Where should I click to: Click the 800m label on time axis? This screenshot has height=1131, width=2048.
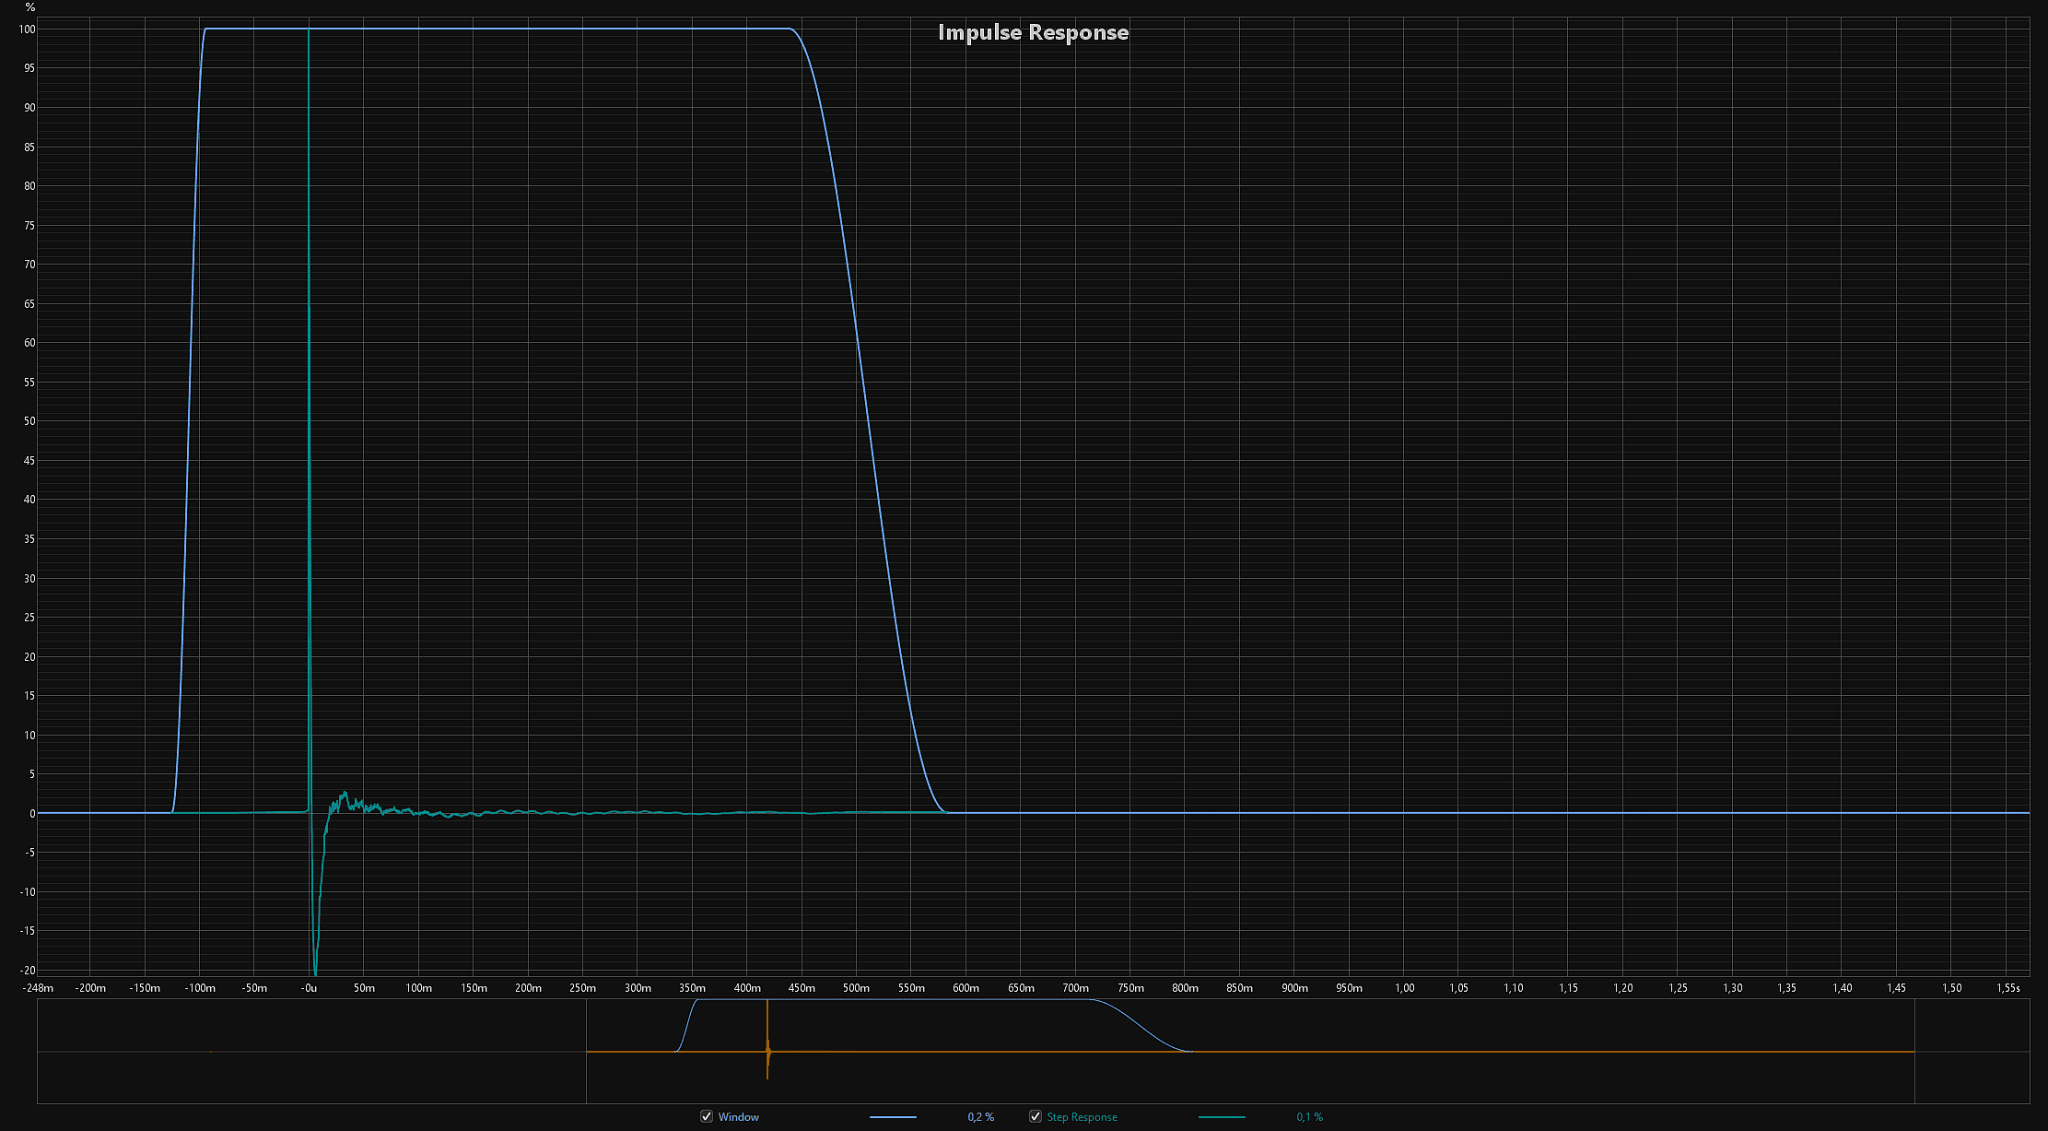pyautogui.click(x=1185, y=988)
